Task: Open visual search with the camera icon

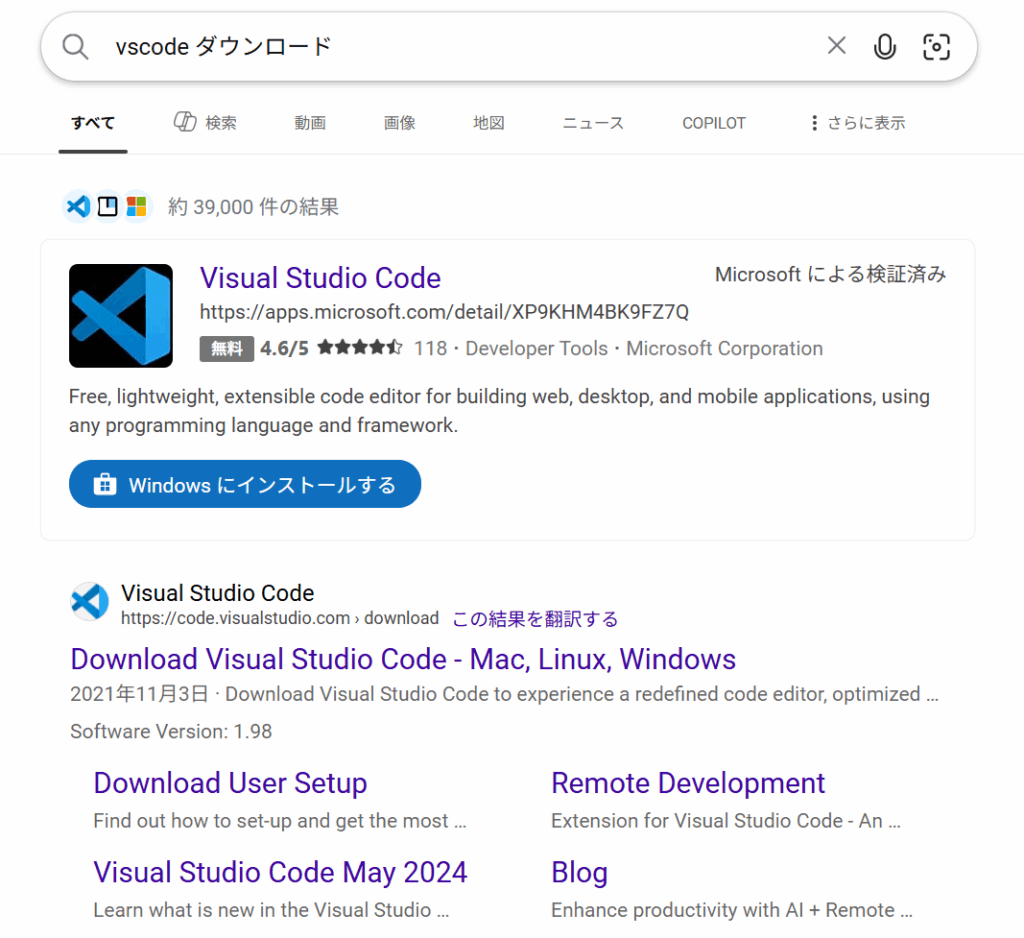Action: (x=936, y=46)
